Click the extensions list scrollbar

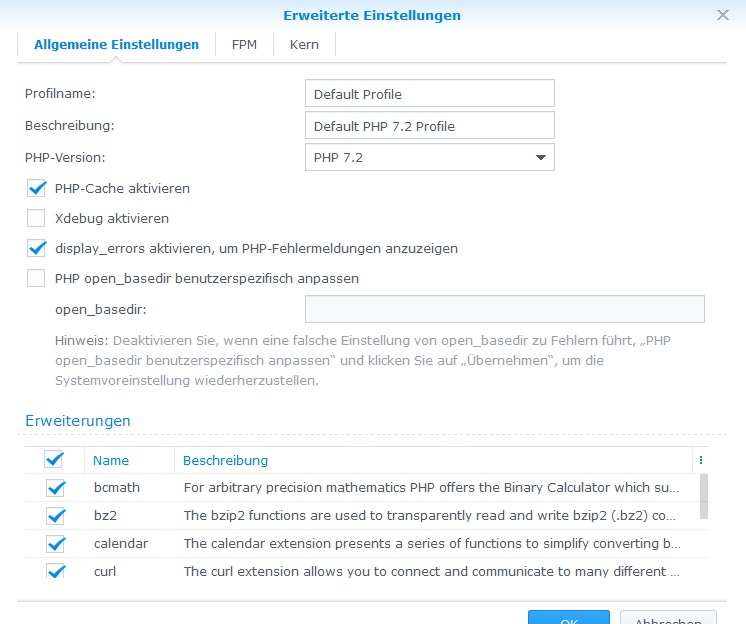pyautogui.click(x=704, y=497)
